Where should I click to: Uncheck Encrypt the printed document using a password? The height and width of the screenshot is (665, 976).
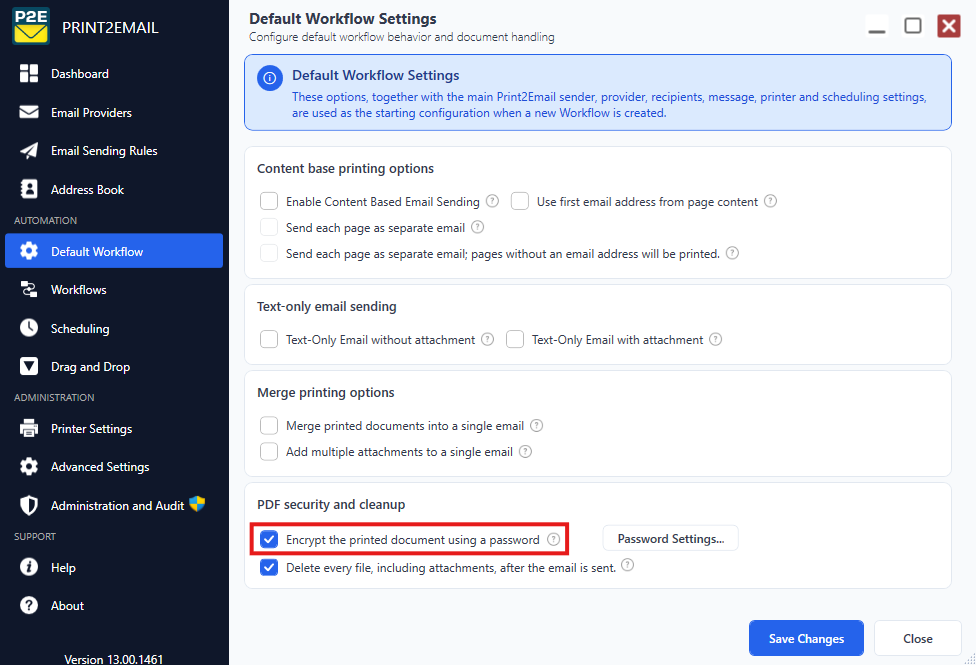(x=269, y=539)
